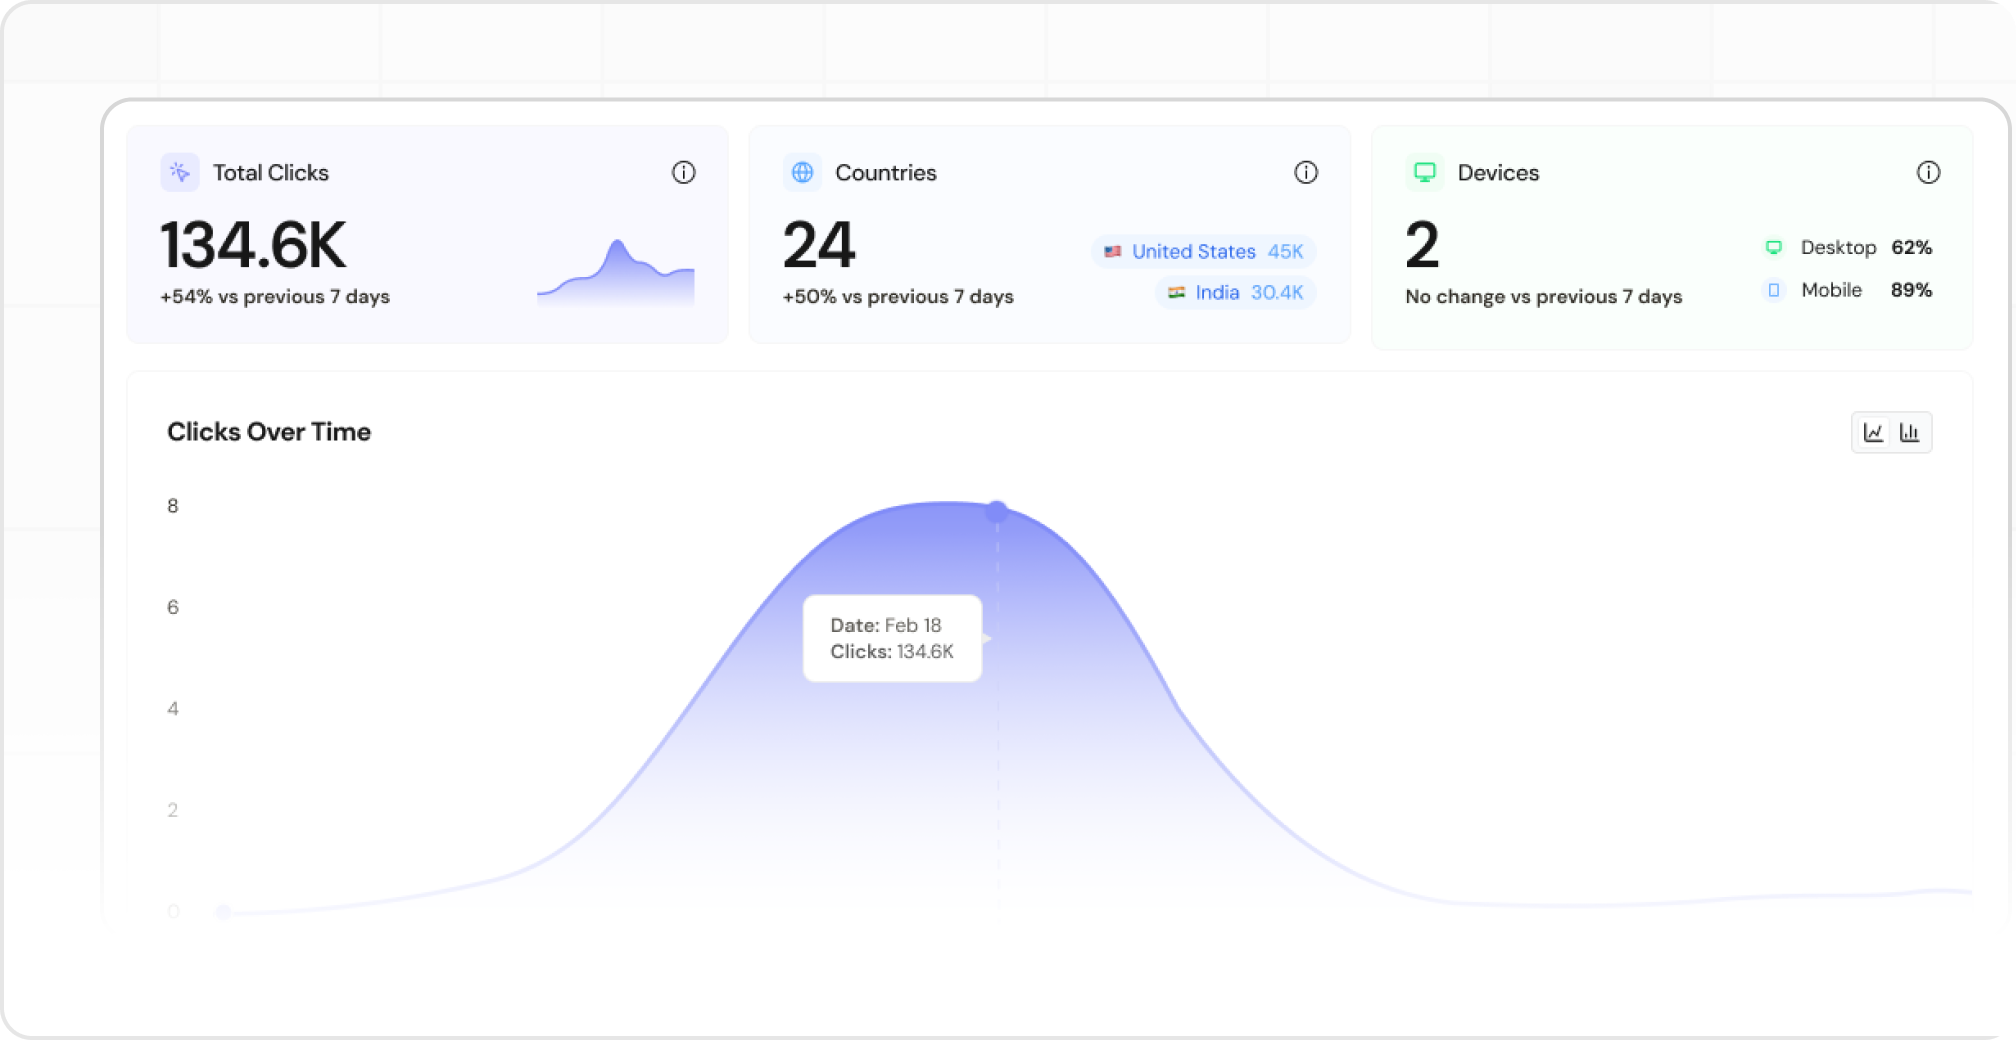Switch to line chart view
The image size is (2016, 1040).
[1873, 432]
